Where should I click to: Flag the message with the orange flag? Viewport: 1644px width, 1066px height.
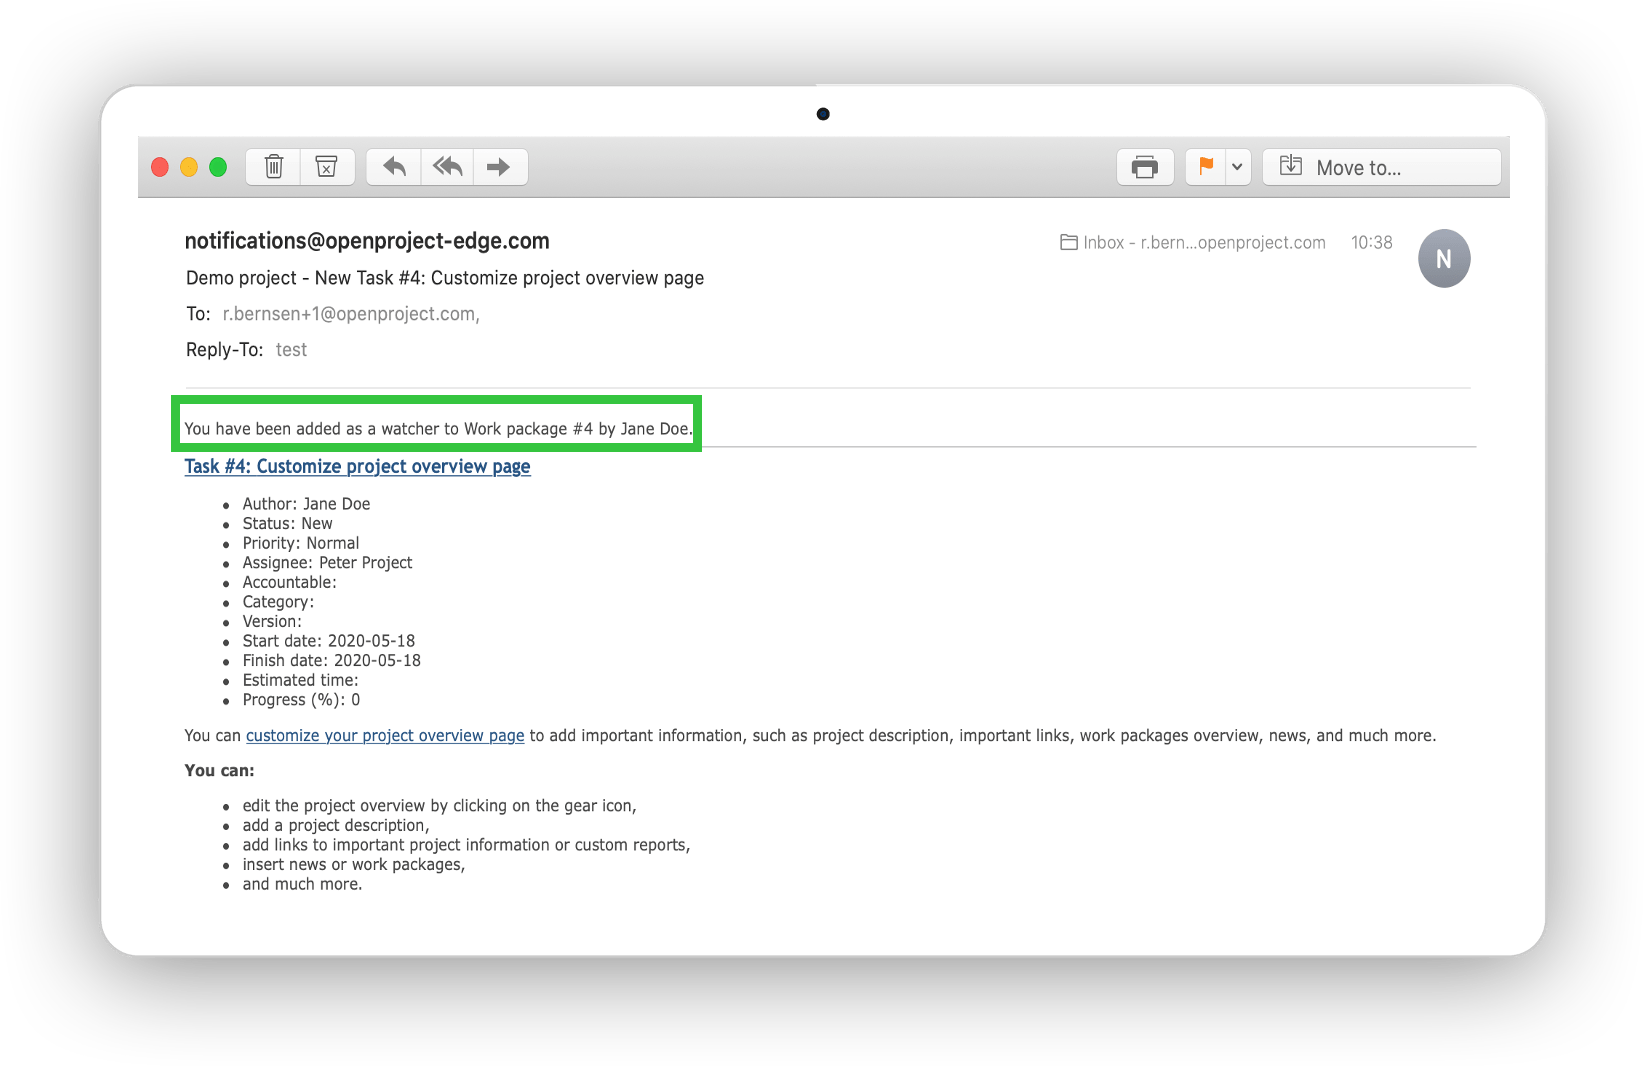(x=1206, y=166)
